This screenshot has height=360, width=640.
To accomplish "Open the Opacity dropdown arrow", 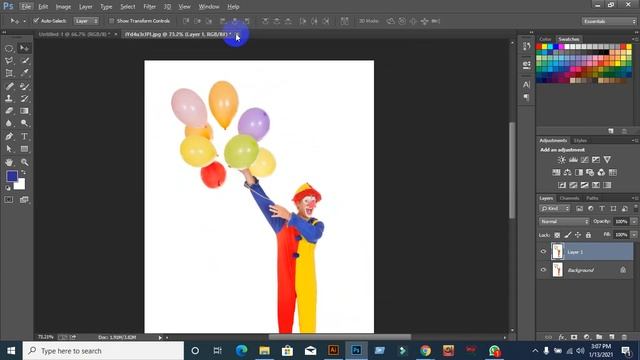I will point(634,221).
